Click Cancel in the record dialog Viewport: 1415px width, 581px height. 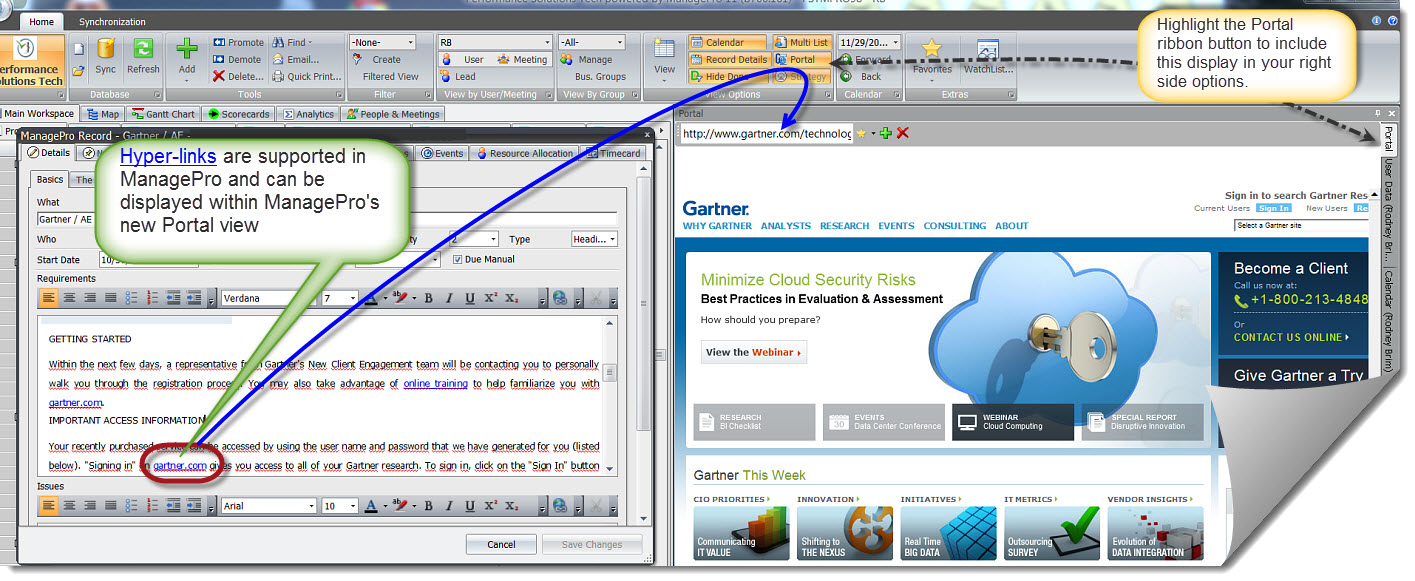(x=502, y=544)
